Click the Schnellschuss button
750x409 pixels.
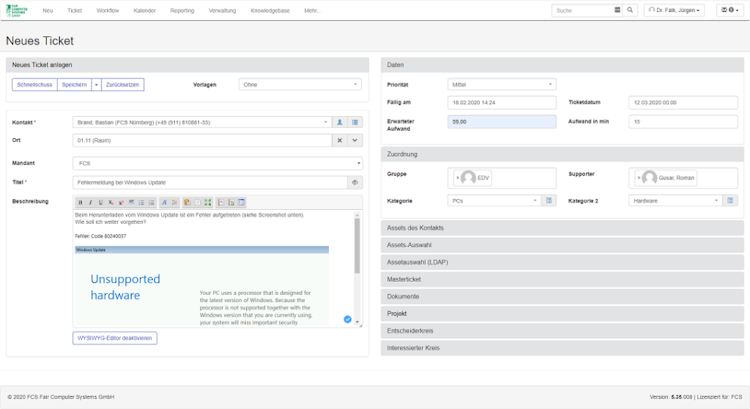click(x=34, y=85)
